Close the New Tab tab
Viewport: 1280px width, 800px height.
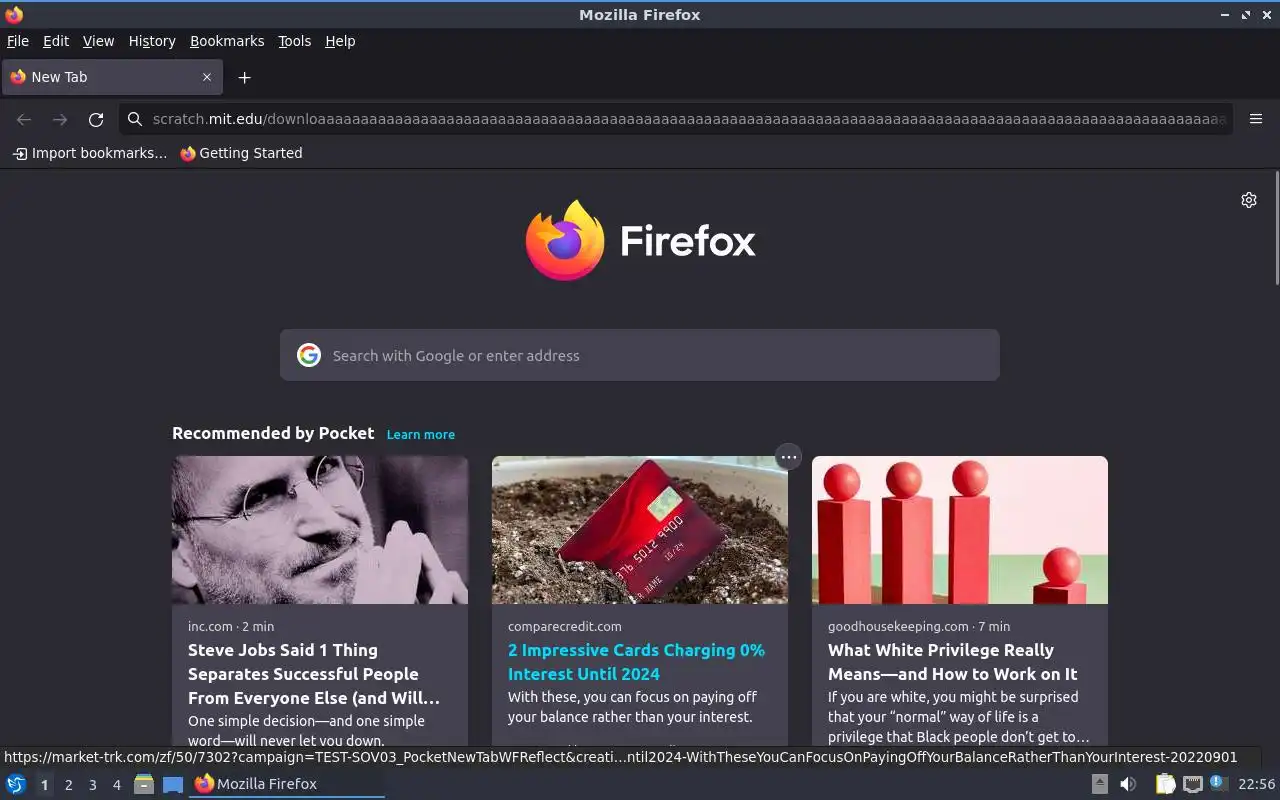tap(207, 77)
